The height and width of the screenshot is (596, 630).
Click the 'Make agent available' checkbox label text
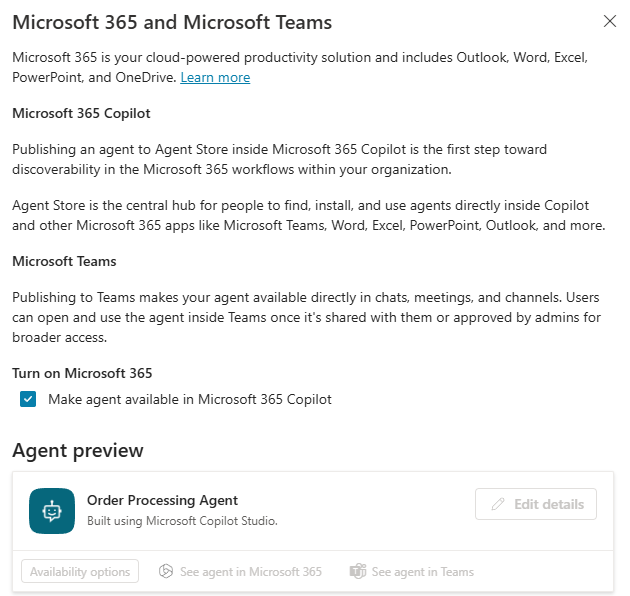[190, 399]
